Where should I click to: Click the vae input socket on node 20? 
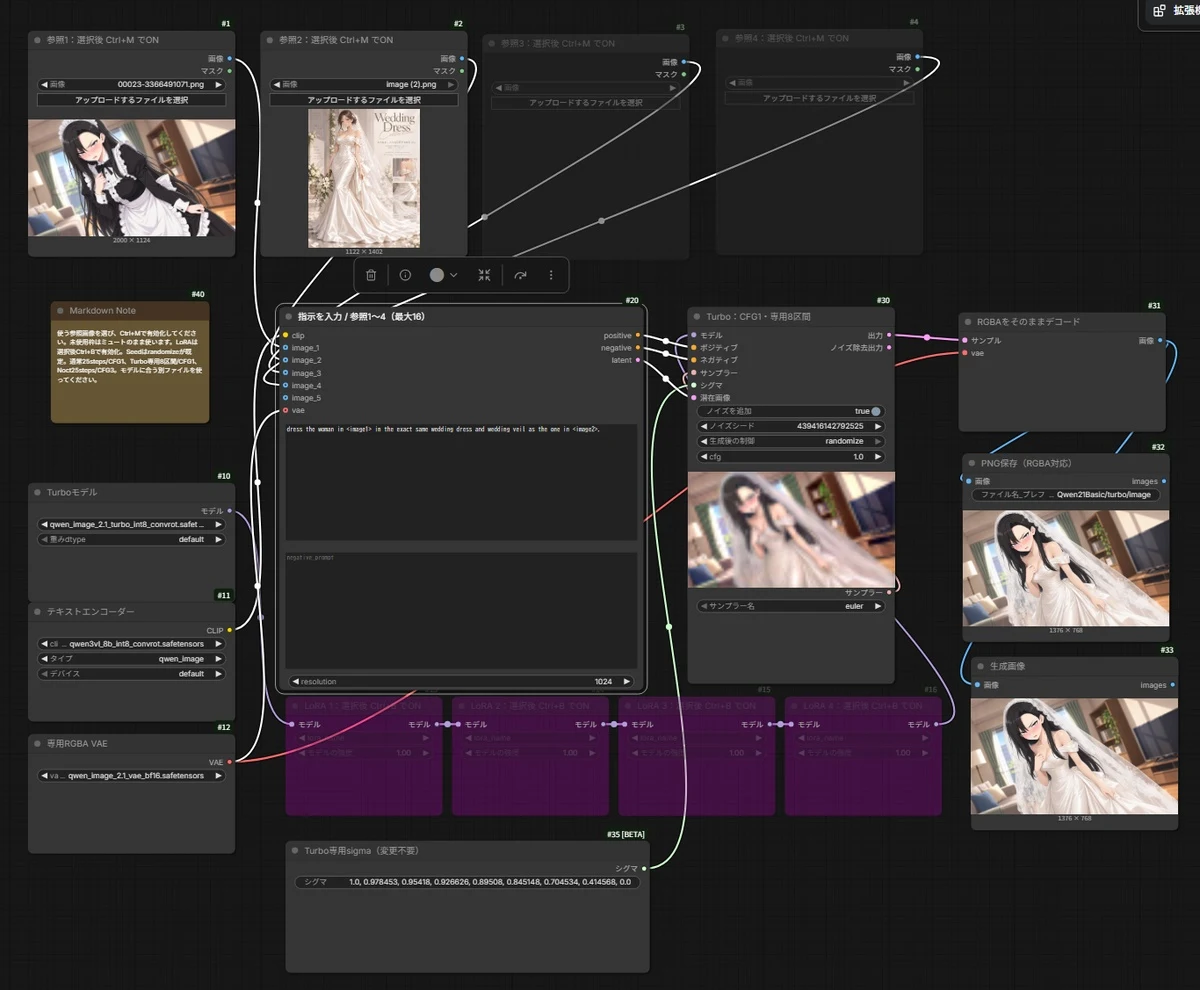[x=285, y=410]
